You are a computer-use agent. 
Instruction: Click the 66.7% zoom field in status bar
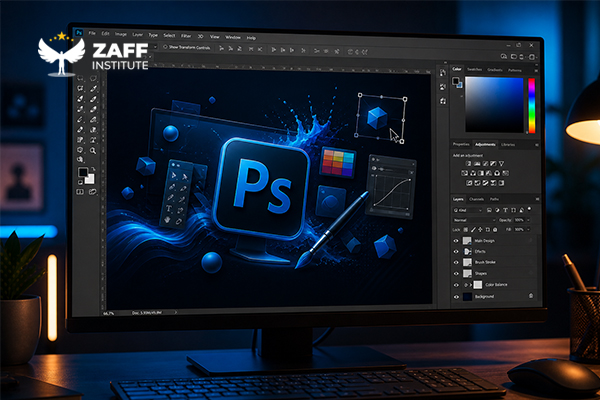(108, 313)
